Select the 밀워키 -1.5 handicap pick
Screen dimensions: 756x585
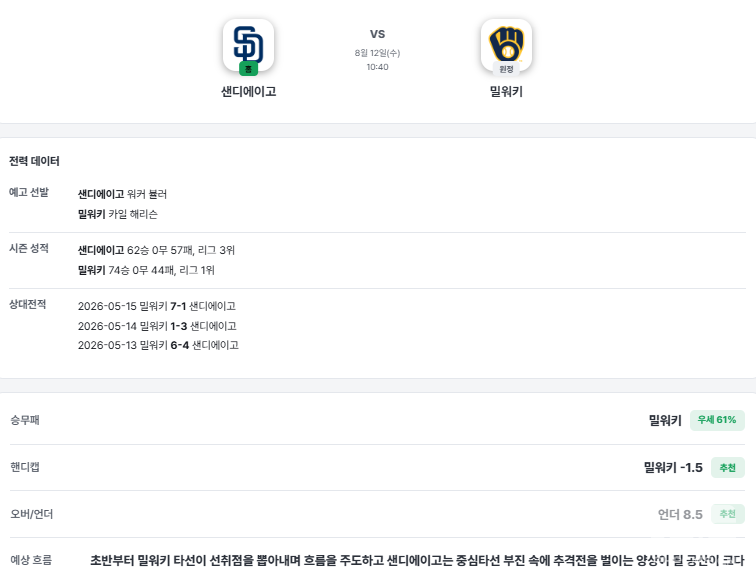click(673, 467)
